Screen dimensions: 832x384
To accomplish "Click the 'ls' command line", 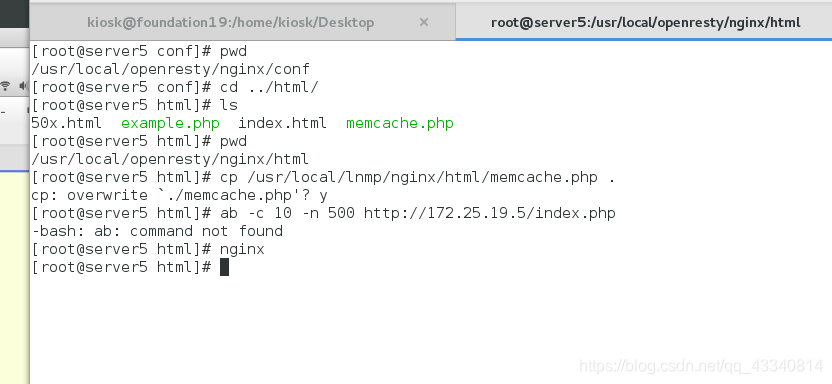I will [134, 105].
